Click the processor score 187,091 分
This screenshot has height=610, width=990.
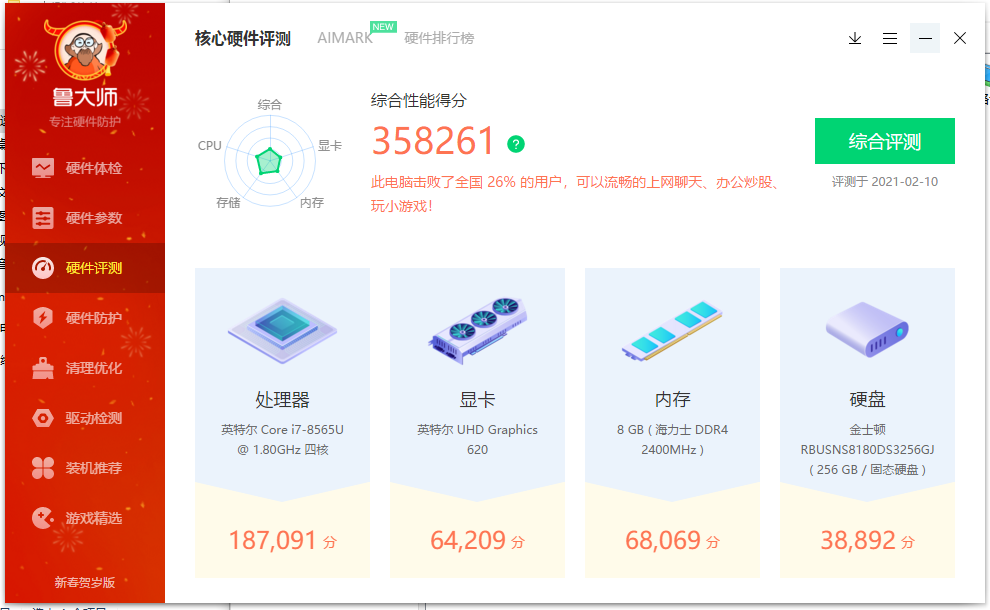click(x=282, y=541)
